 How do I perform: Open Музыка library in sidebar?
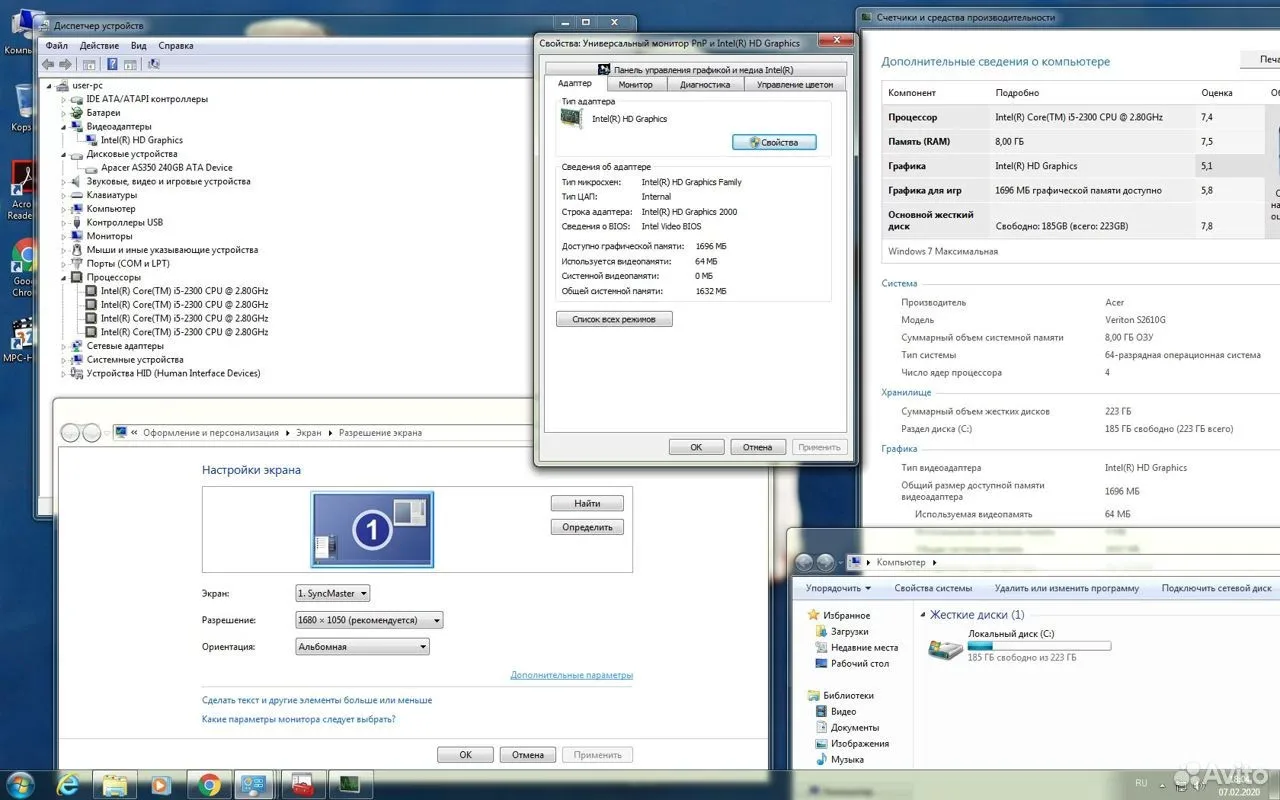pos(847,759)
